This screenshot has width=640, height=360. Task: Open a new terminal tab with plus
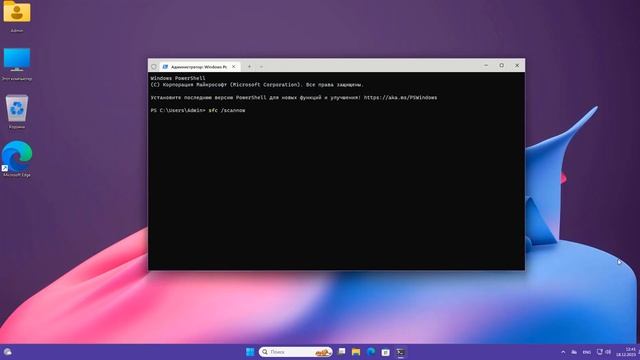tap(249, 67)
